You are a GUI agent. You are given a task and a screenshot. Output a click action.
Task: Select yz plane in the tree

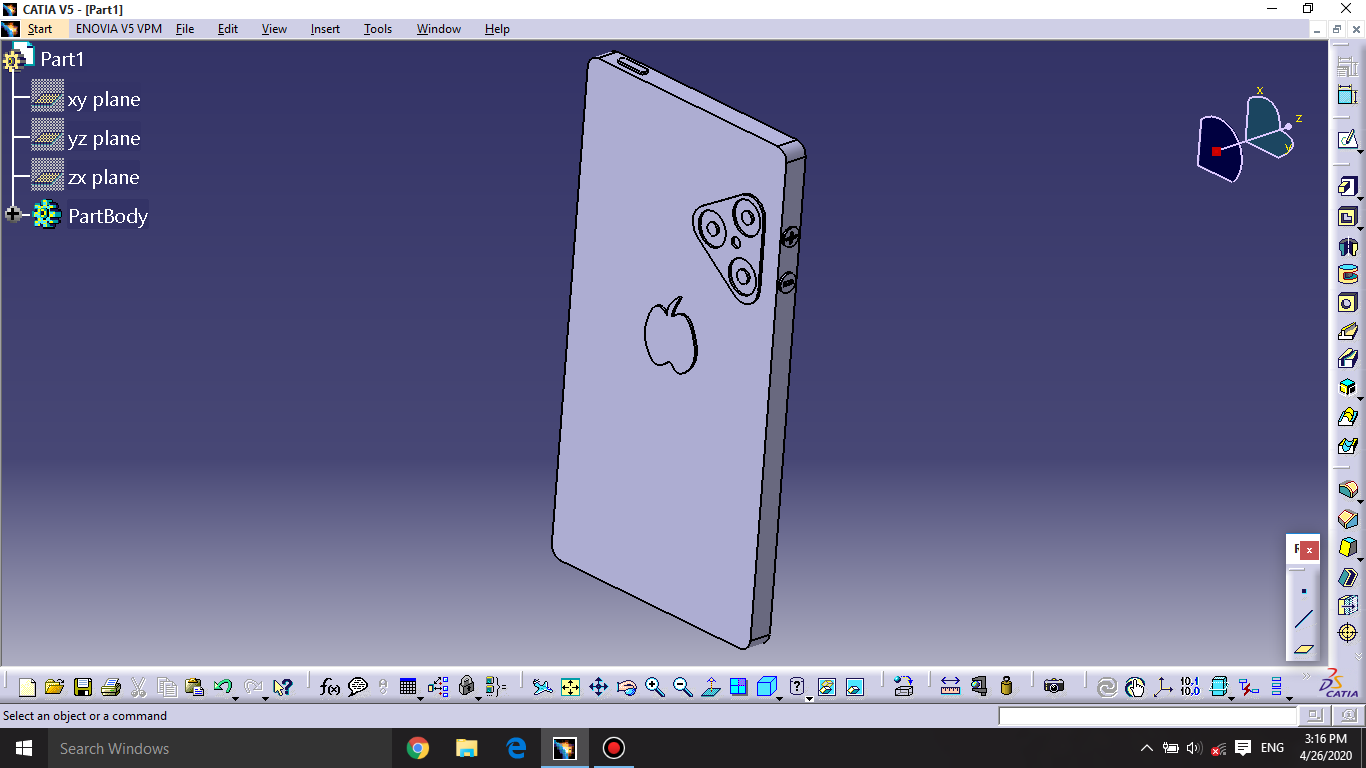point(104,138)
